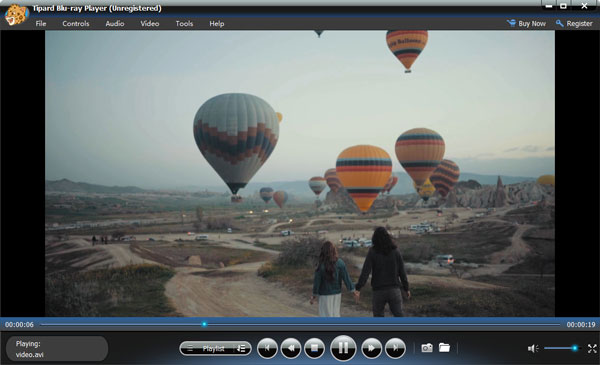
Task: Click the Buy Now link
Action: (527, 23)
